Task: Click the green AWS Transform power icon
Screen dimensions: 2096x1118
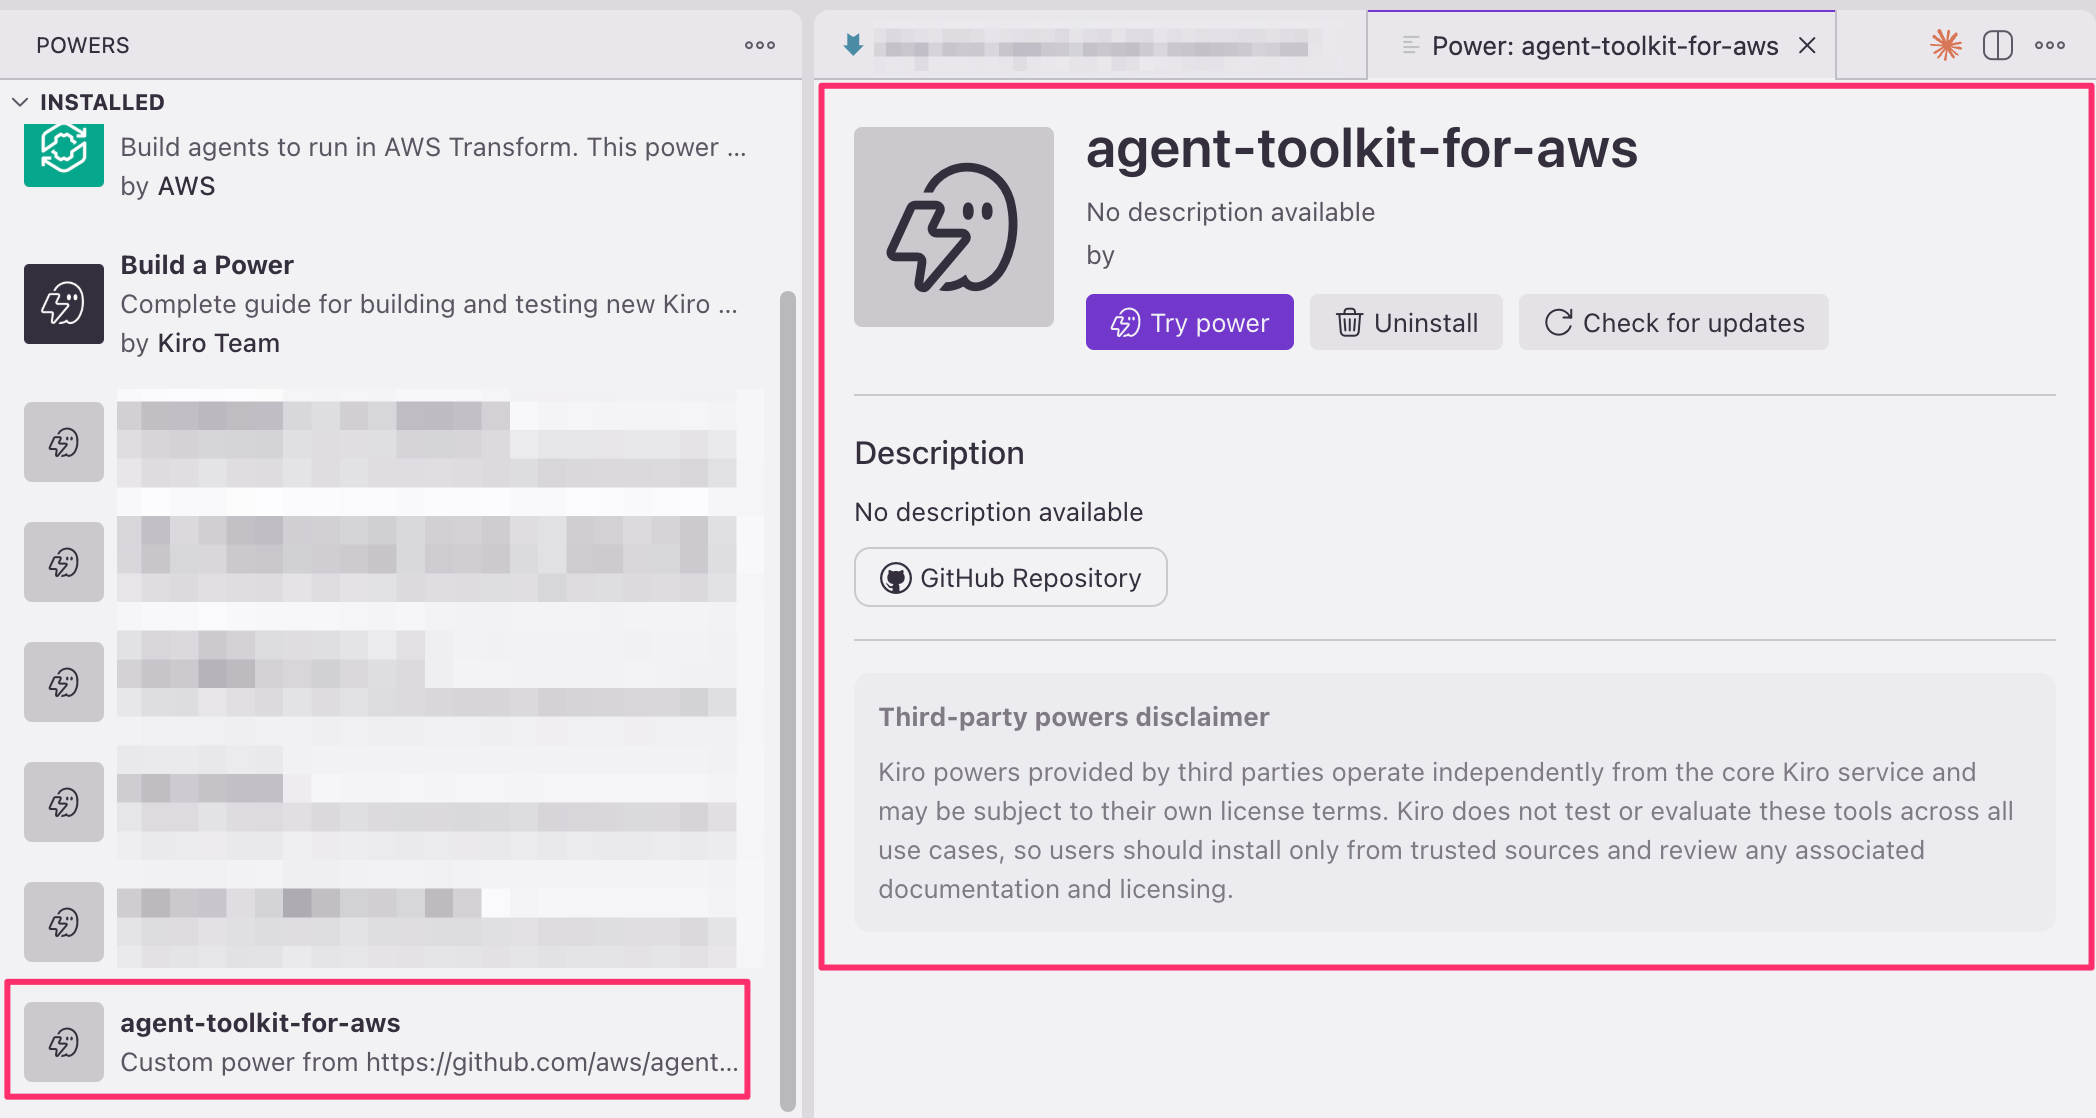Action: pos(64,153)
